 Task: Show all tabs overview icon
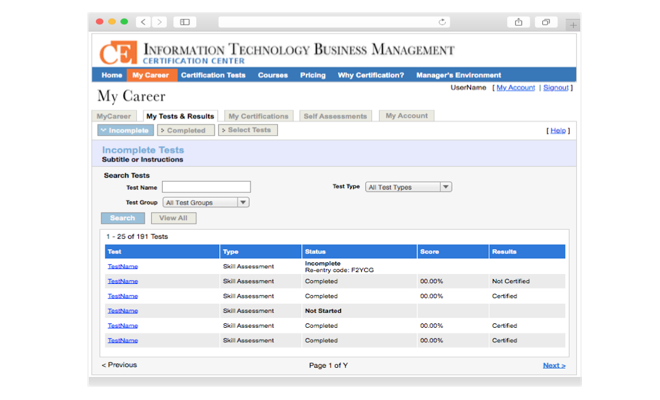(545, 22)
